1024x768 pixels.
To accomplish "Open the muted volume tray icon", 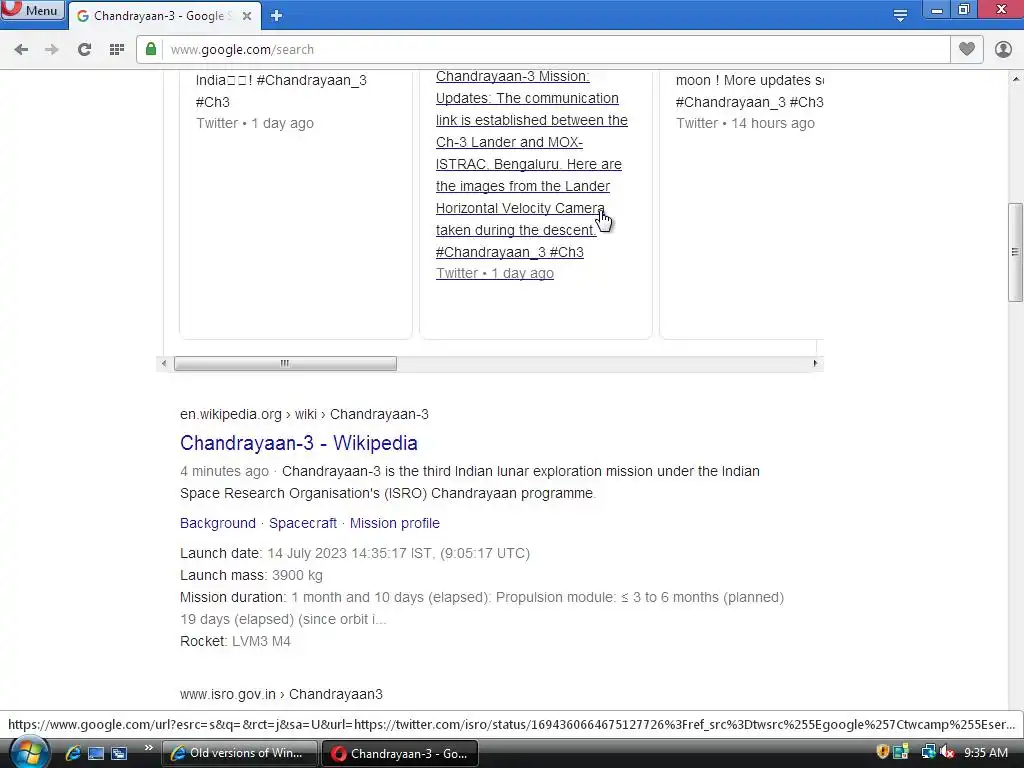I will [x=946, y=752].
